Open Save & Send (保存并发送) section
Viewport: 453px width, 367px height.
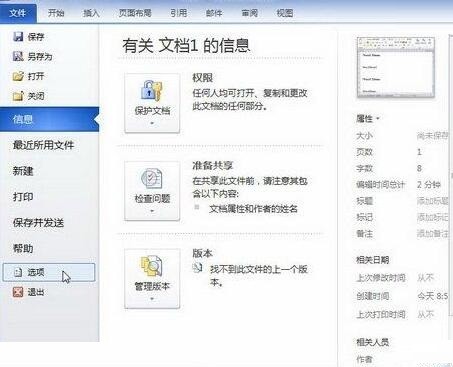point(38,223)
